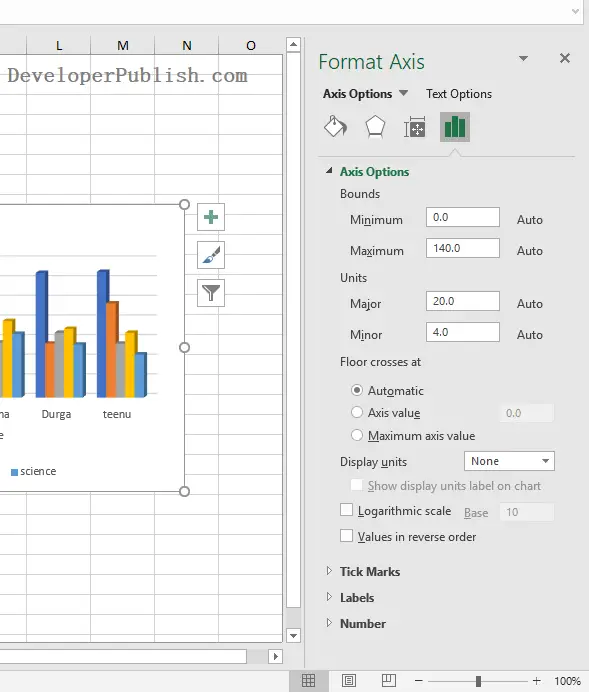This screenshot has height=693, width=589.
Task: Click the chart's bottom-right resize handle
Action: coord(185,491)
